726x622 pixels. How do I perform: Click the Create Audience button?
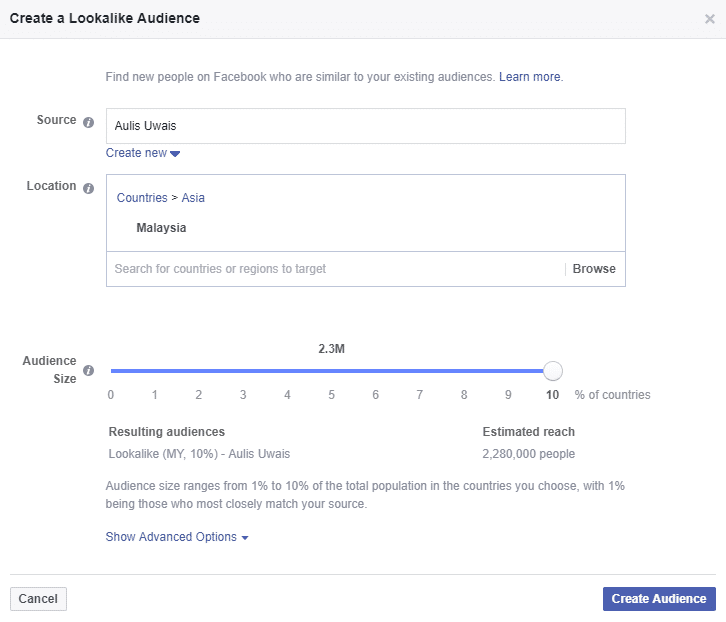(x=659, y=599)
